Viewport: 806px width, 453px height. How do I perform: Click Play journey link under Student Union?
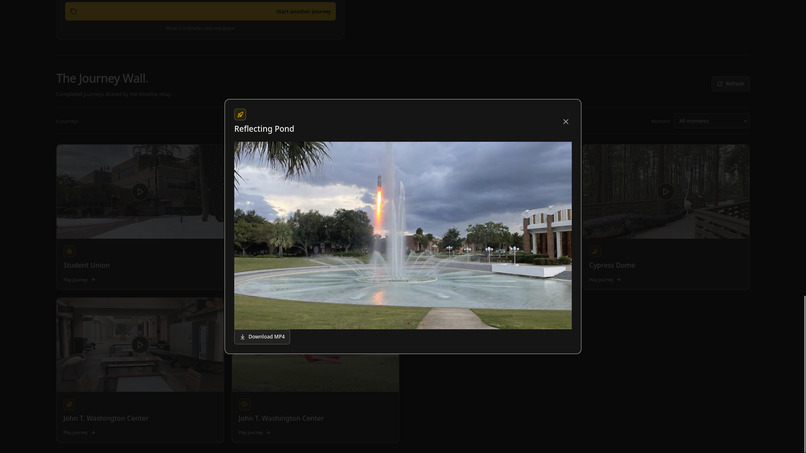click(x=79, y=280)
